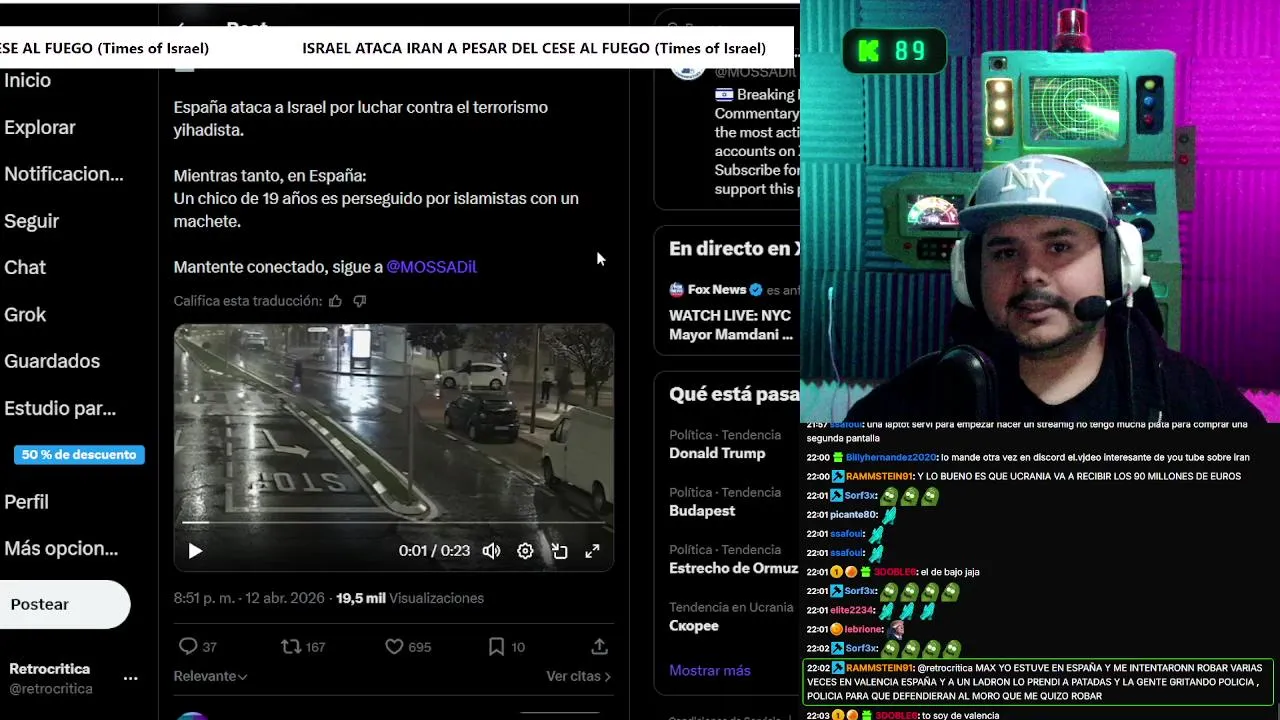The width and height of the screenshot is (1280, 720).
Task: Click the 50 % de descuento badge
Action: tap(79, 455)
